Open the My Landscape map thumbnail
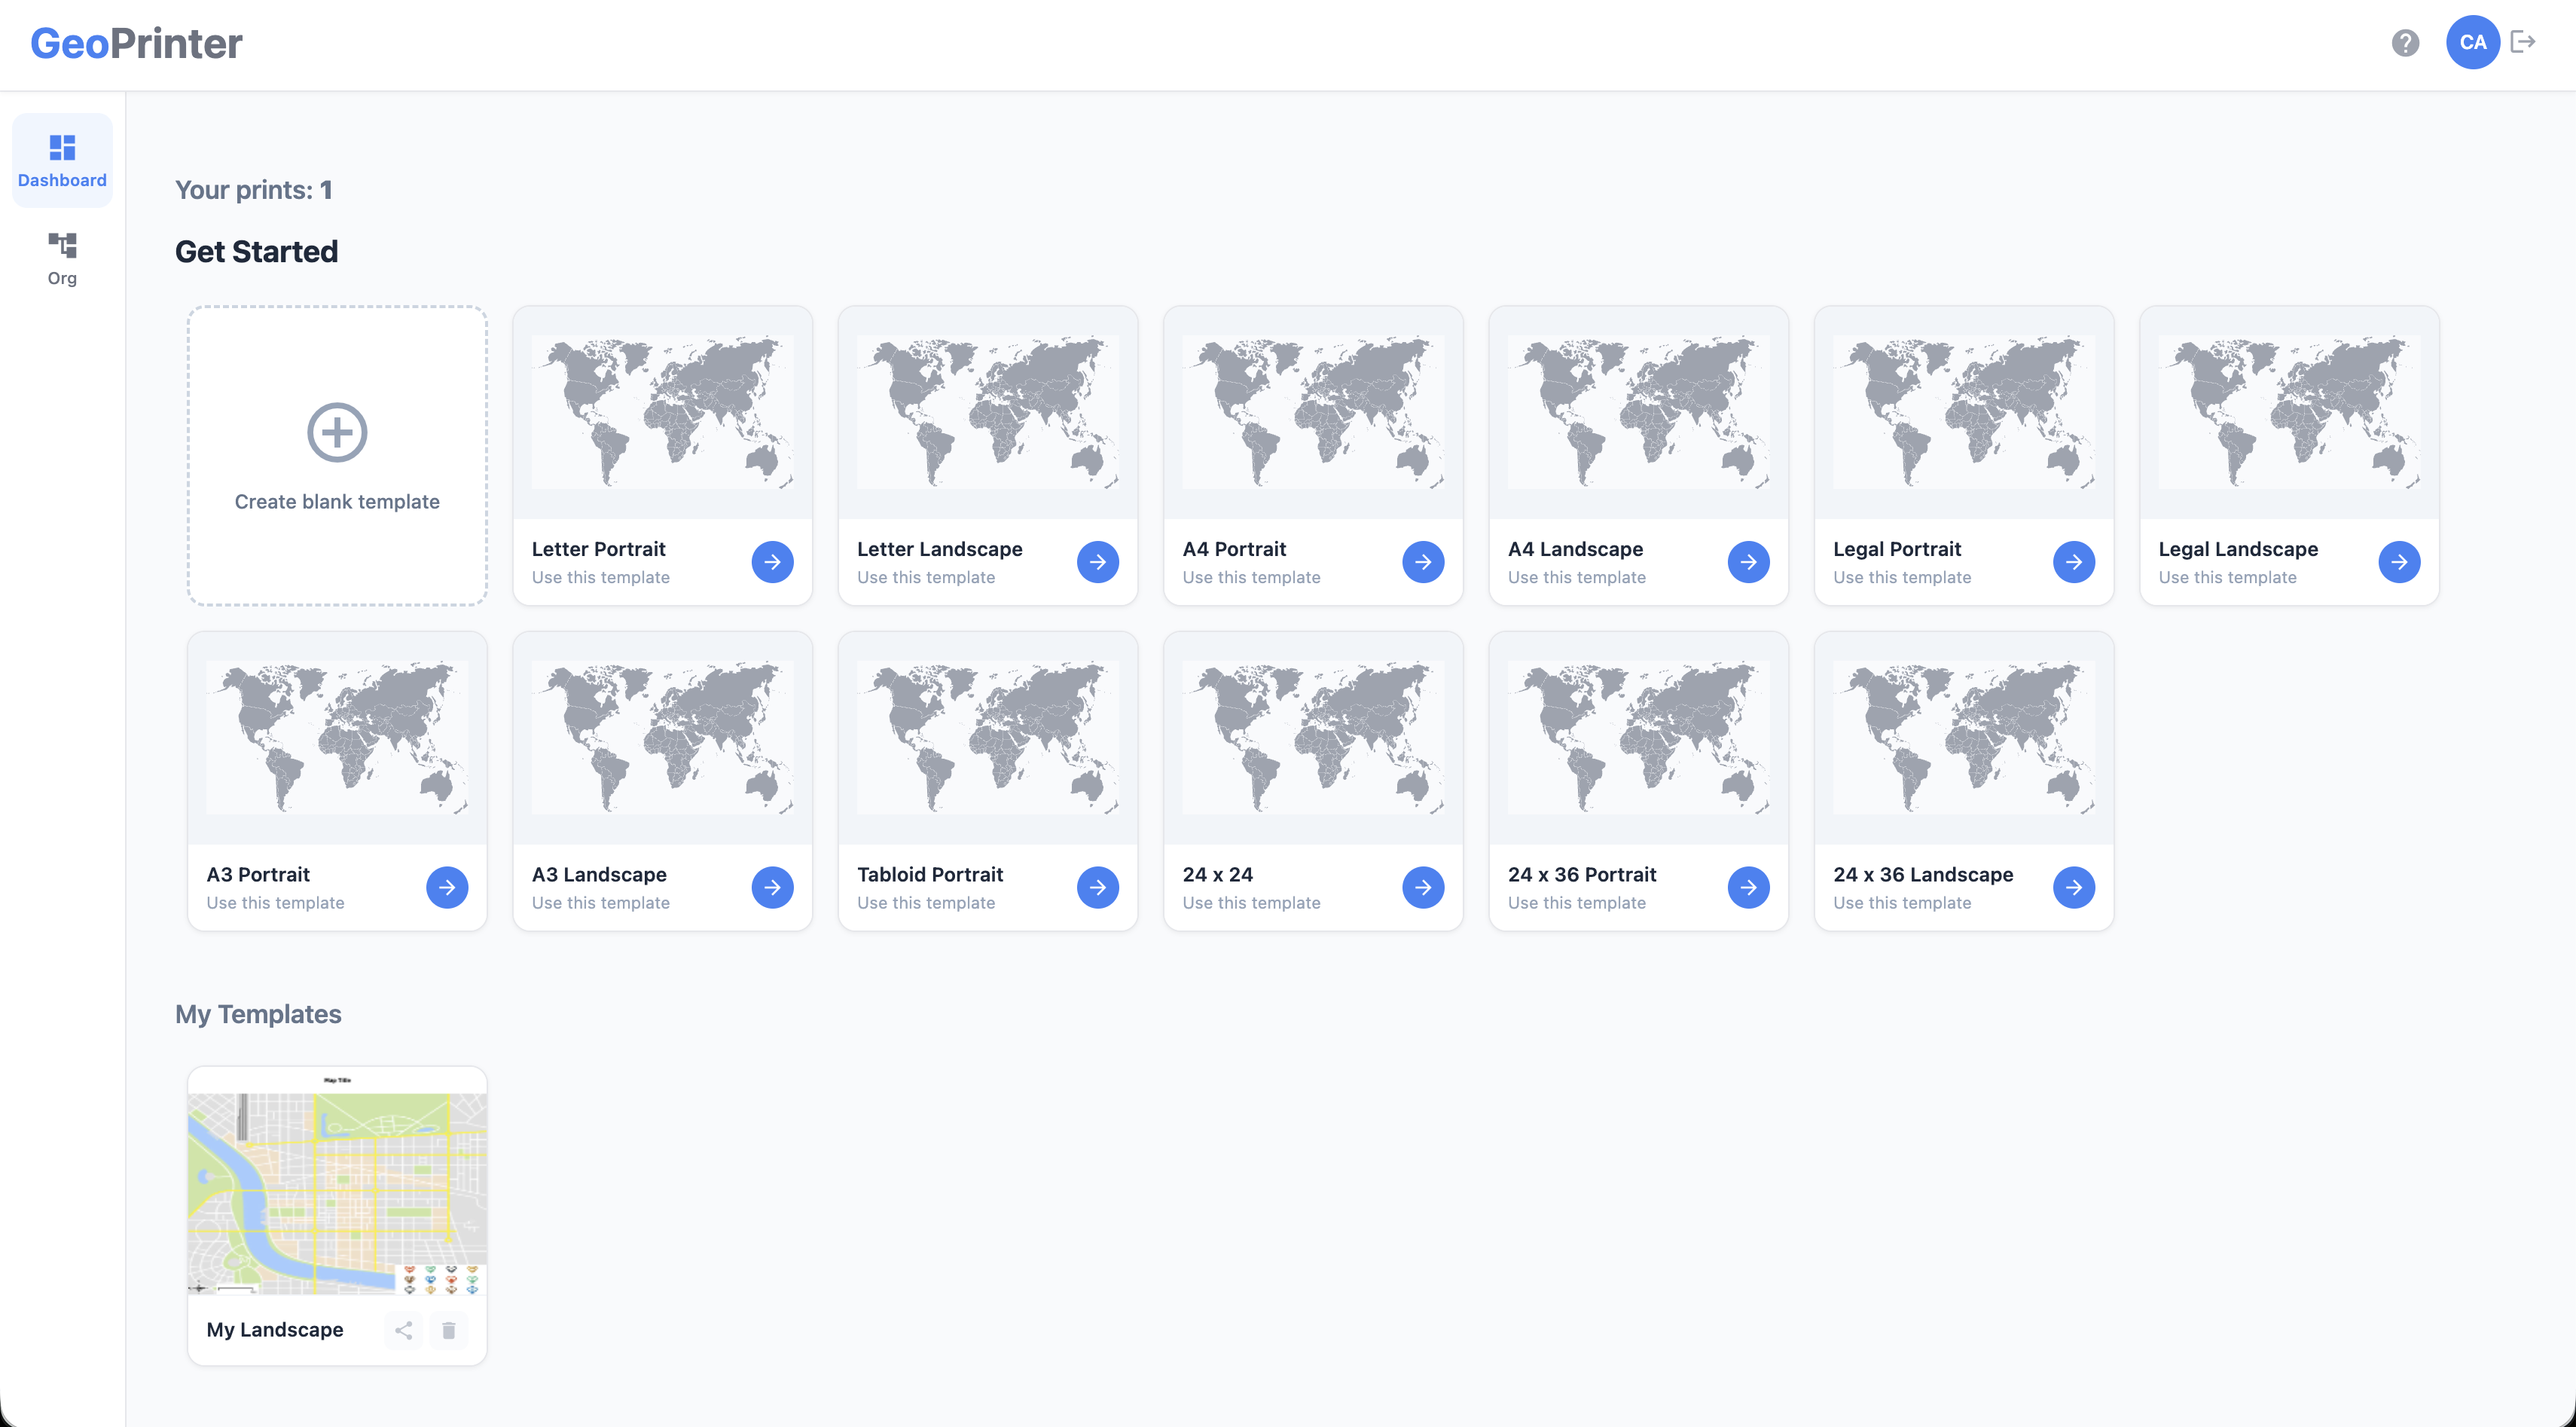This screenshot has width=2576, height=1427. coord(337,1182)
